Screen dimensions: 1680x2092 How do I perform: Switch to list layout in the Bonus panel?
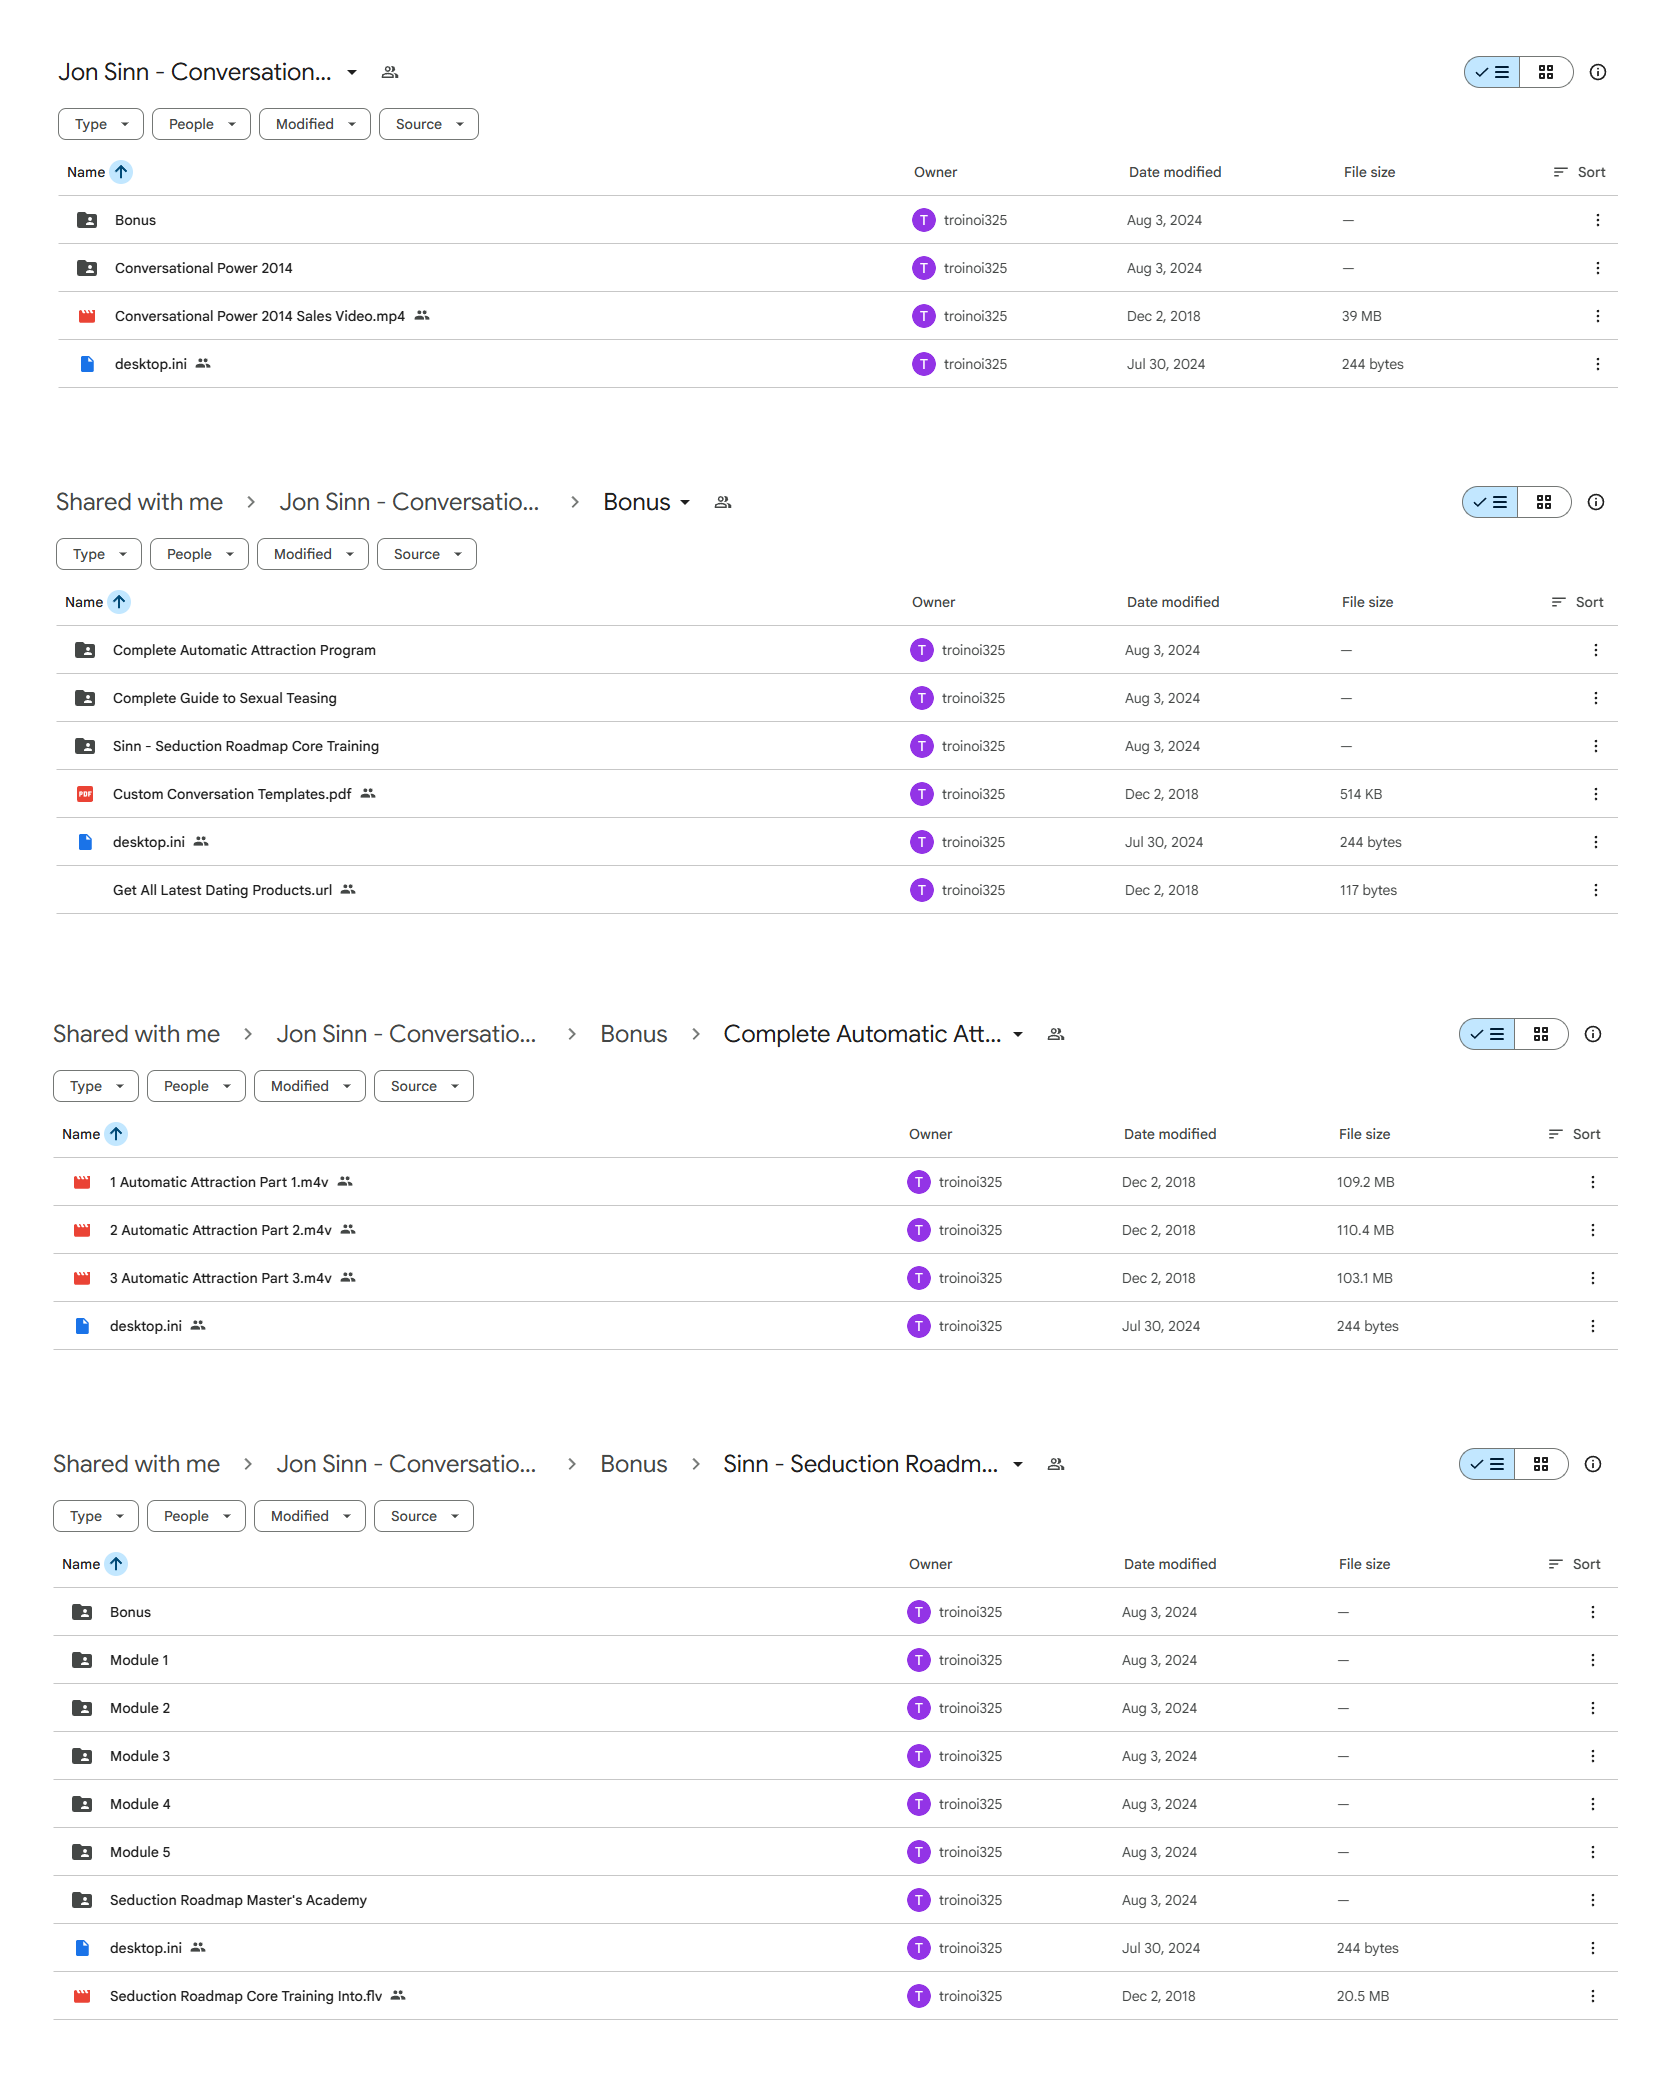point(1490,502)
